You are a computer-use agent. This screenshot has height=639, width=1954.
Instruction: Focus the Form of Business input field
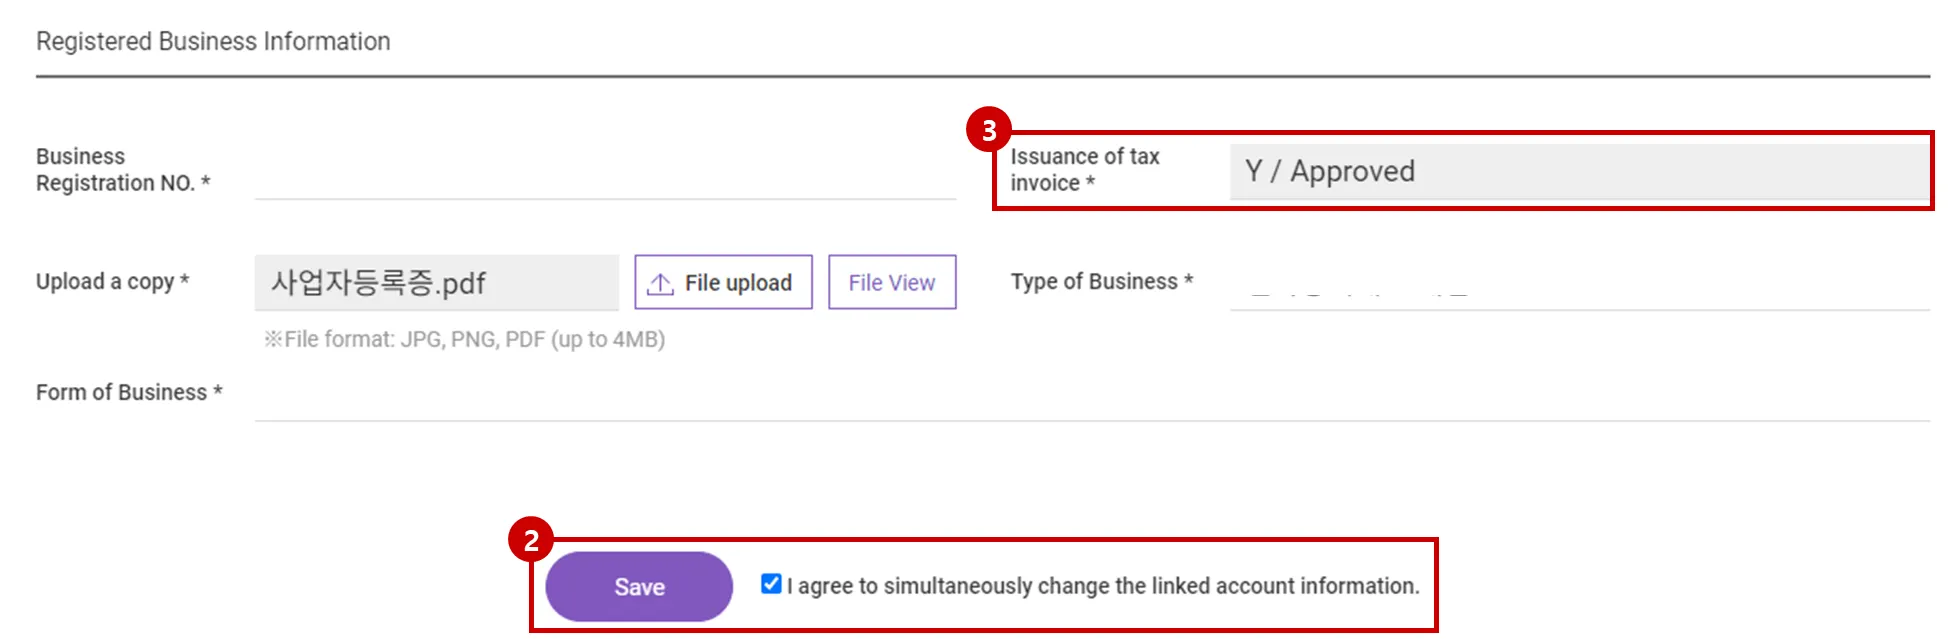pos(1090,397)
